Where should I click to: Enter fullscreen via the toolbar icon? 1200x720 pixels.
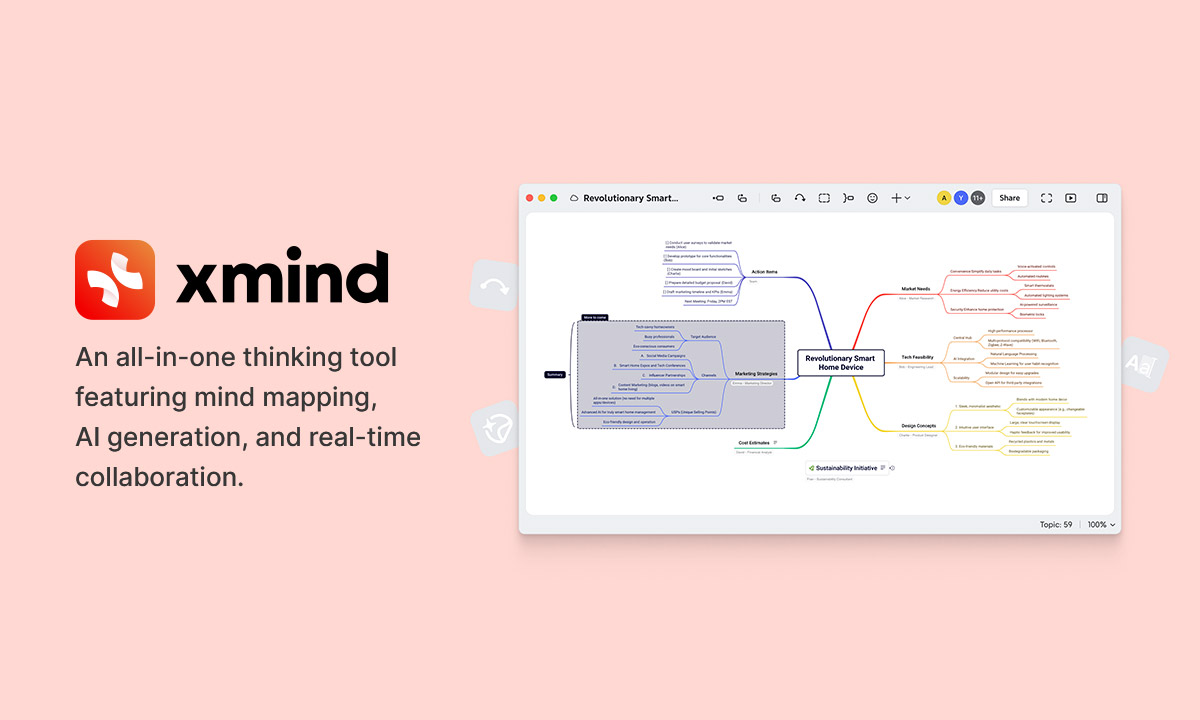(1046, 198)
